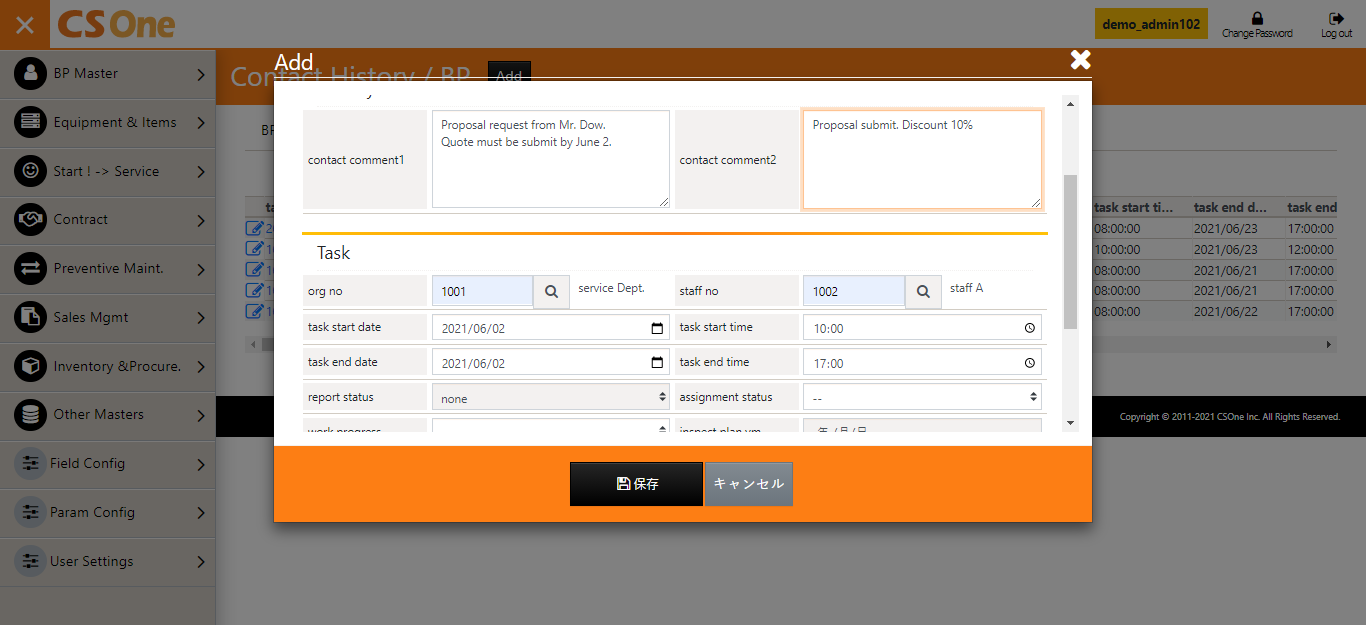
Task: Close the Add dialog with white X
Action: coord(1080,60)
